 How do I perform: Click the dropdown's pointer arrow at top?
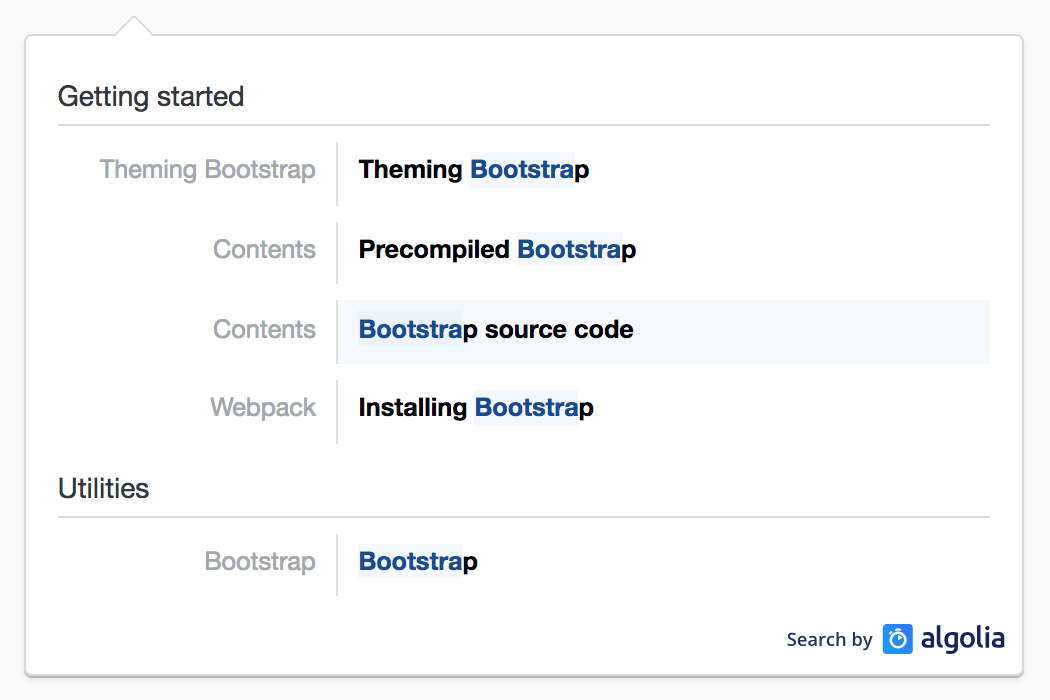coord(134,26)
